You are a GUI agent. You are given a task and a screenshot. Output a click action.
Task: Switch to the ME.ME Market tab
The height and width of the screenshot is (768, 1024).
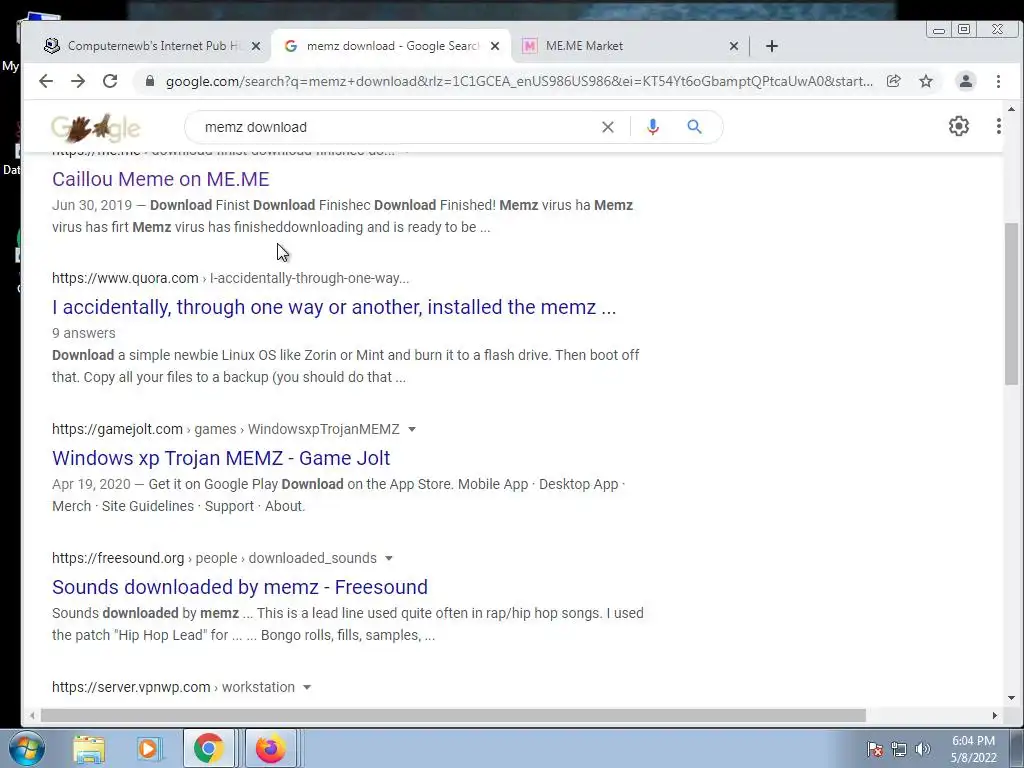(x=630, y=46)
